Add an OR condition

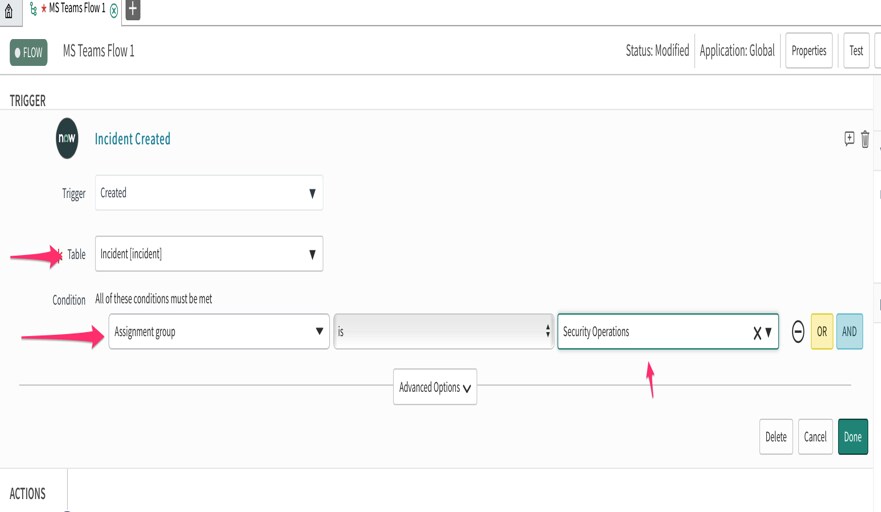point(822,332)
